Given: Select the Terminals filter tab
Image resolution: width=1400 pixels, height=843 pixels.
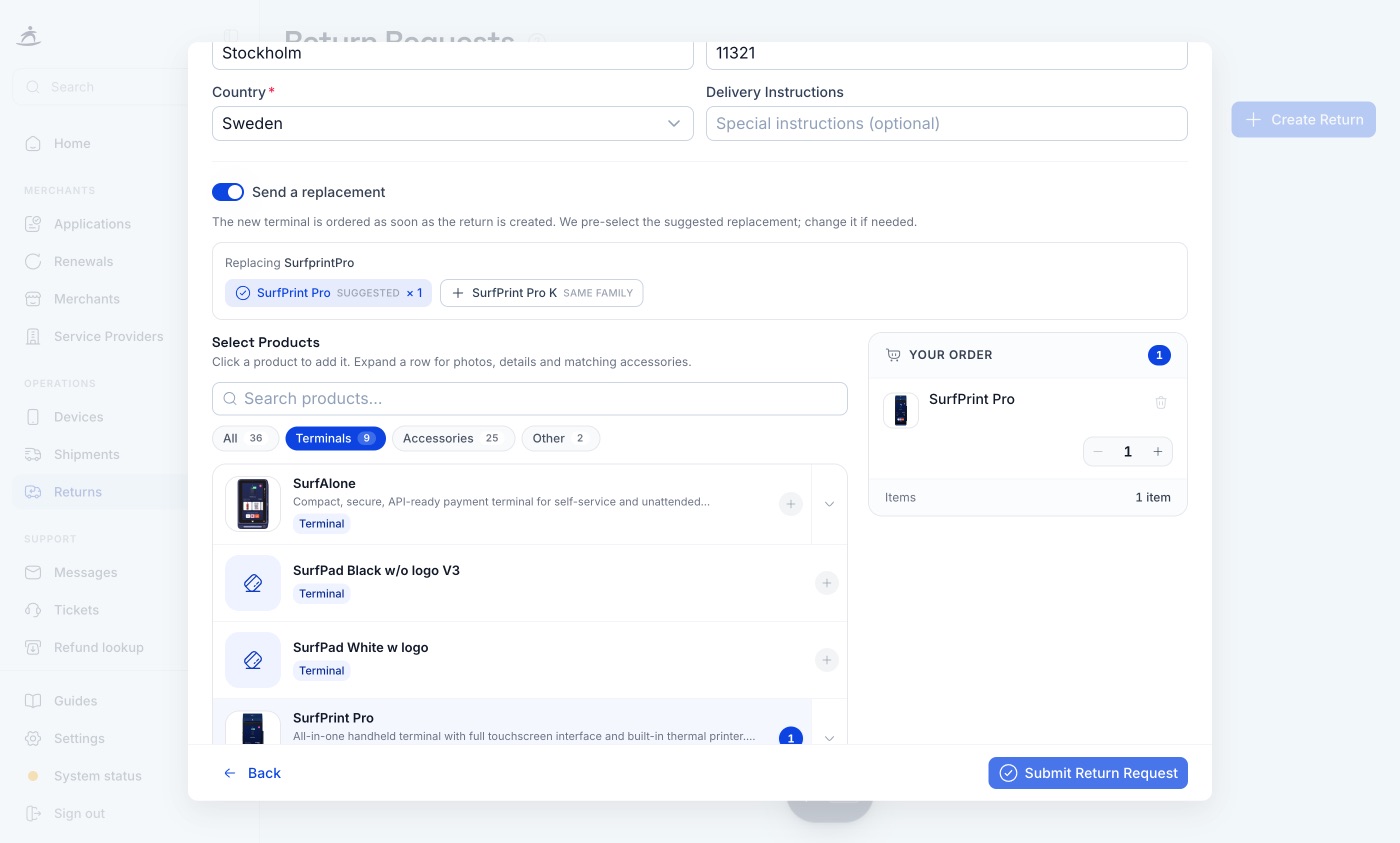Looking at the screenshot, I should pyautogui.click(x=335, y=438).
